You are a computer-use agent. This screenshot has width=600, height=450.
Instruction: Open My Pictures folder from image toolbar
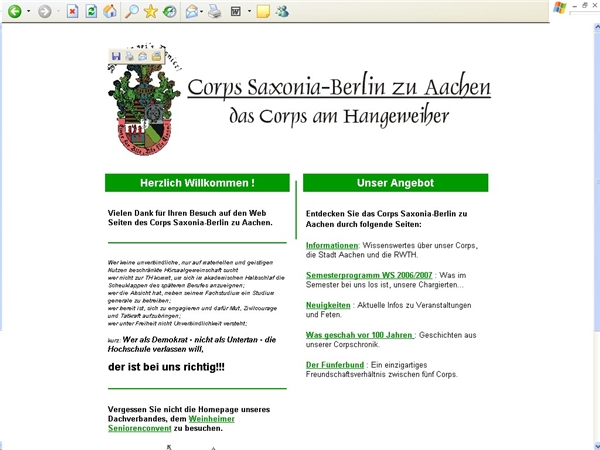tap(156, 56)
